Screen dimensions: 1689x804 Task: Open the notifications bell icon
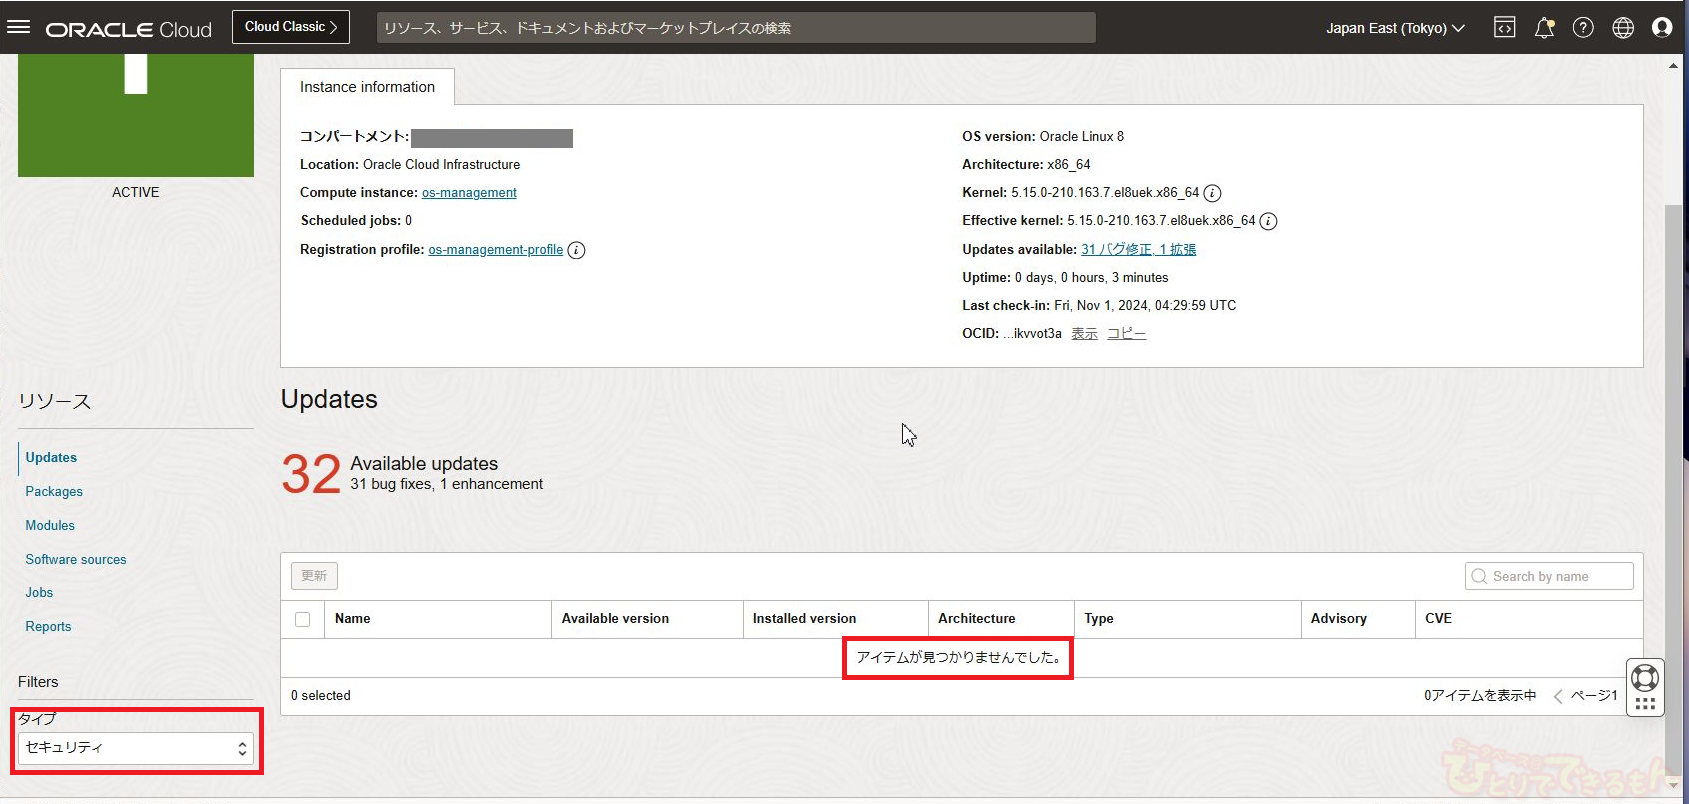coord(1544,28)
